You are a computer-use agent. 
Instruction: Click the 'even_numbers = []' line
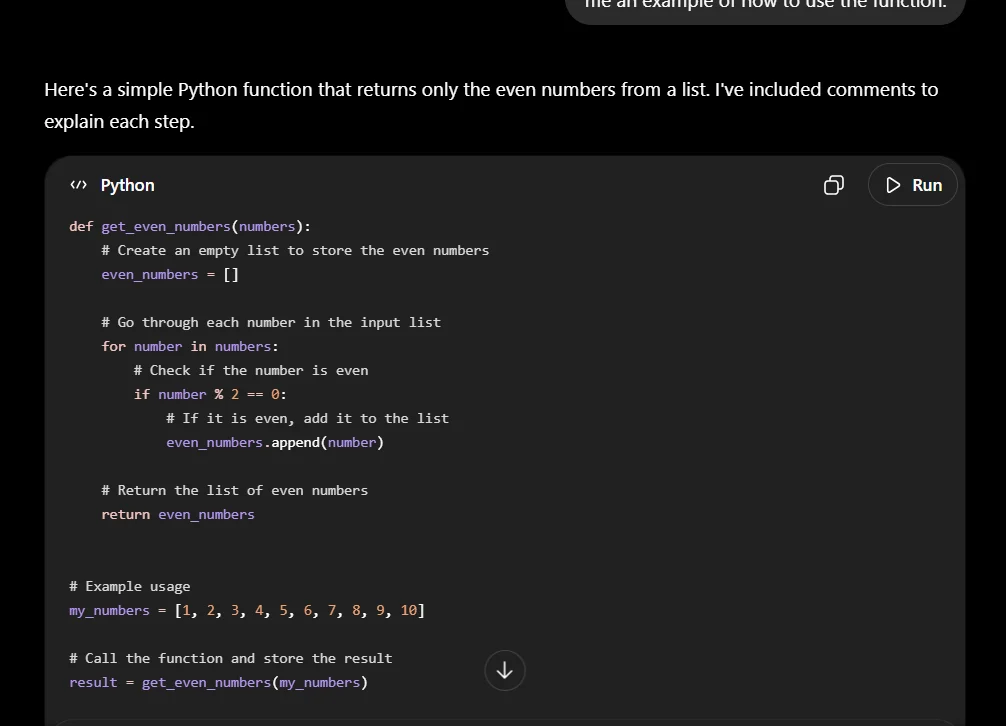click(x=170, y=274)
